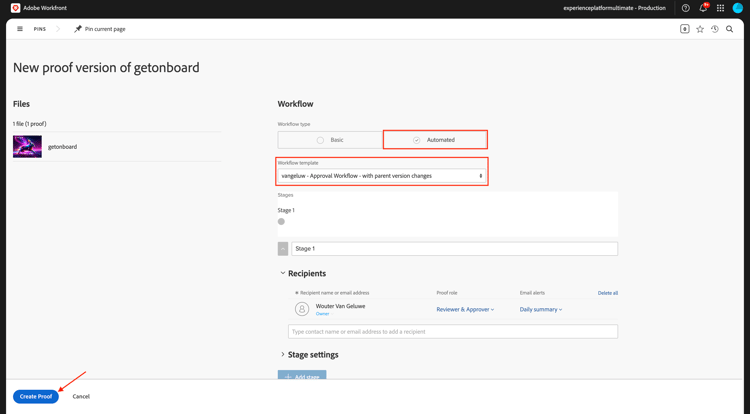The width and height of the screenshot is (750, 414).
Task: Click the Adobe Workfront logo icon
Action: click(15, 8)
